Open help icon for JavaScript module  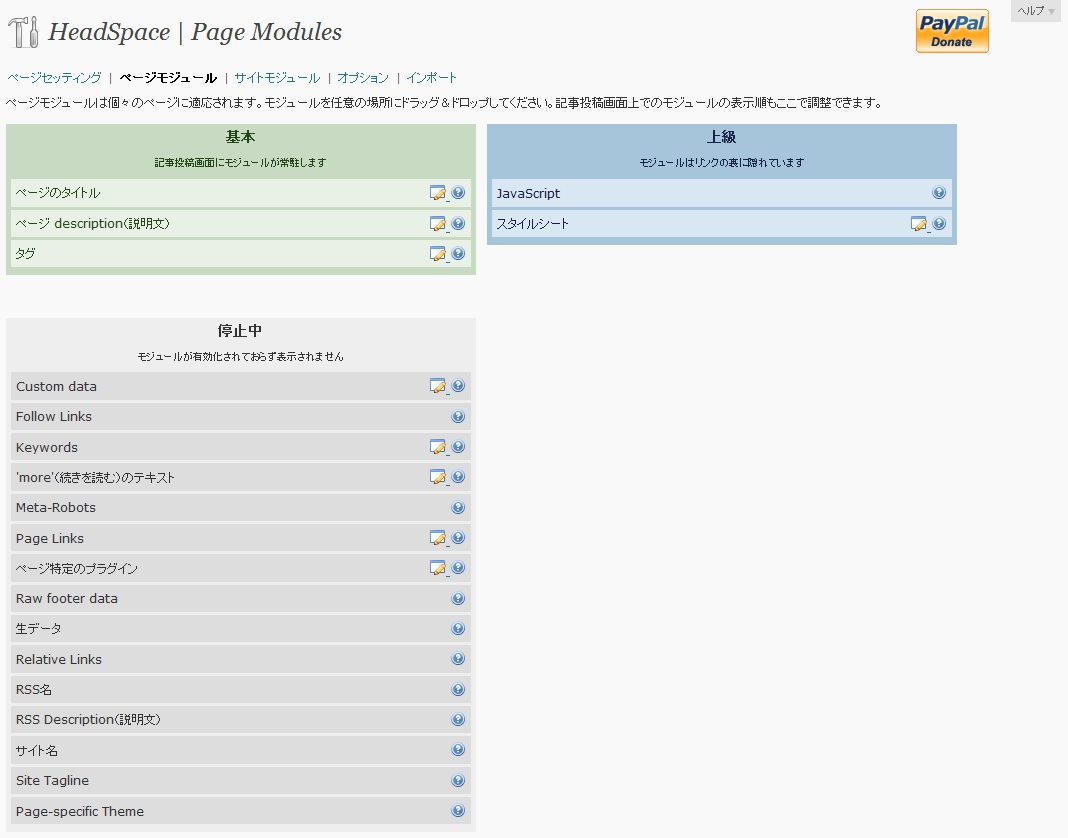pos(939,193)
